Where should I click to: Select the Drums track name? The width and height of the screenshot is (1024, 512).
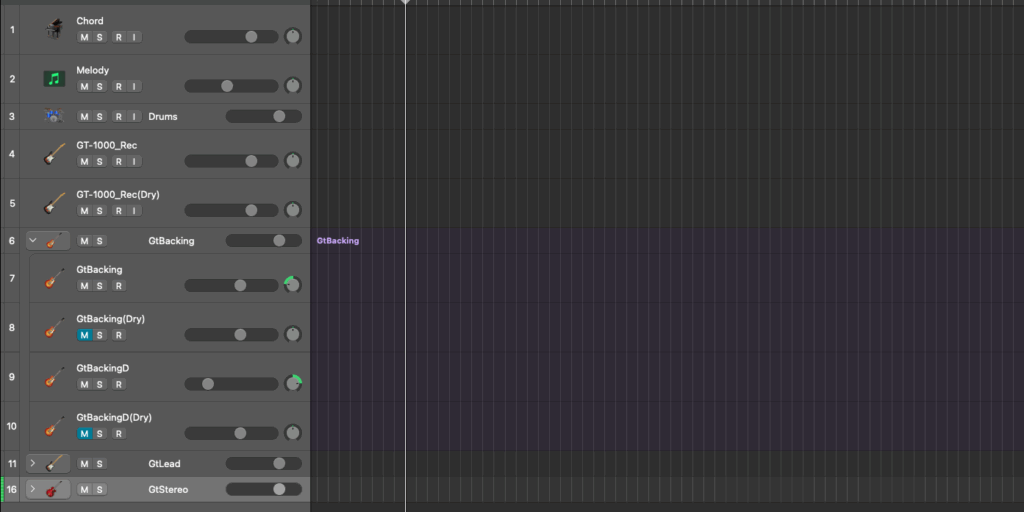163,116
